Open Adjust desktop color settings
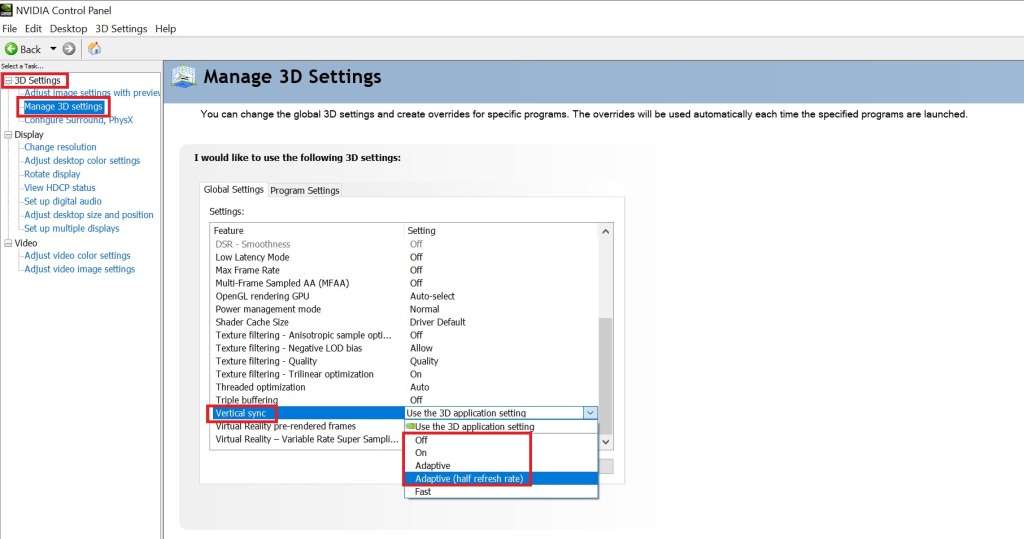Screen dimensions: 1024x539 pos(82,161)
